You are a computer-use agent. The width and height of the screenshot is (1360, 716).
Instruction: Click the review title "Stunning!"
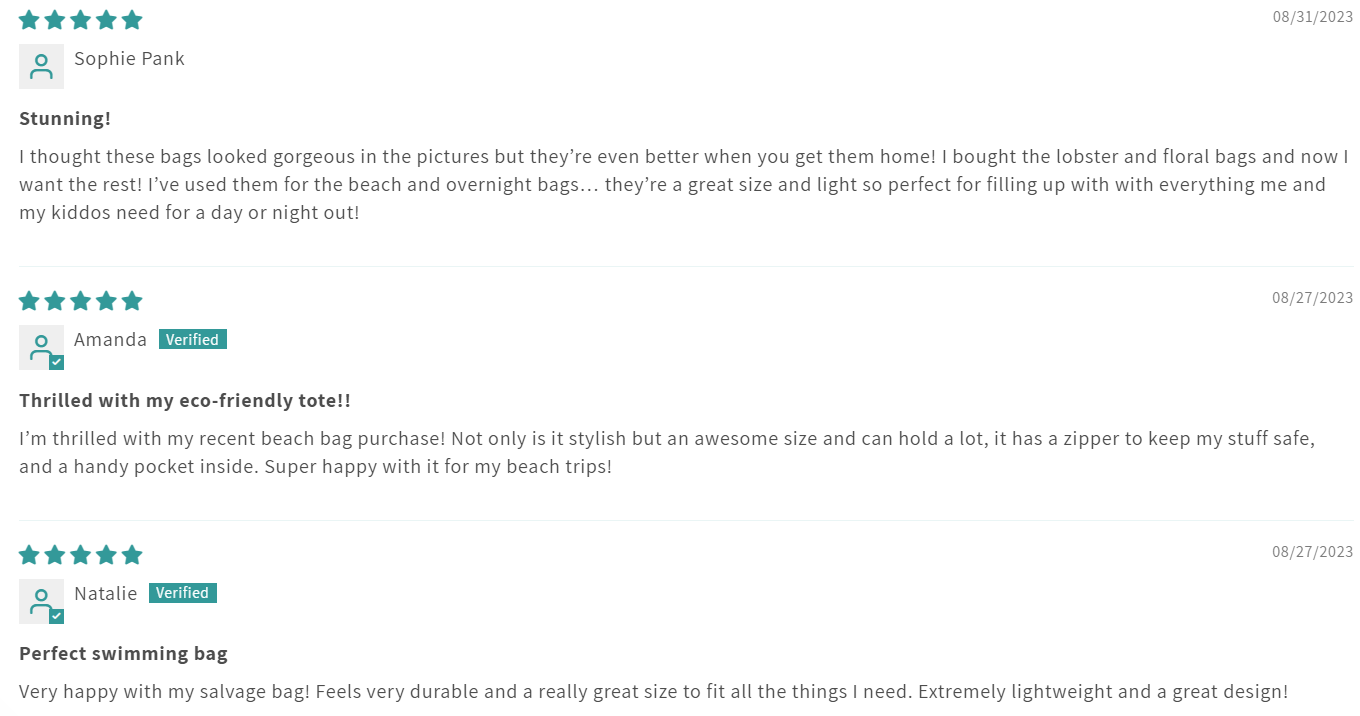(x=65, y=119)
